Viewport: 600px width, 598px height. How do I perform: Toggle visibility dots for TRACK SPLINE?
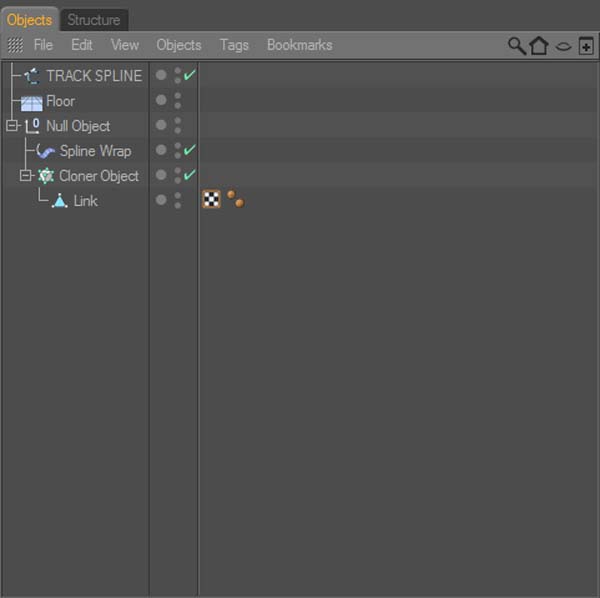coord(178,75)
